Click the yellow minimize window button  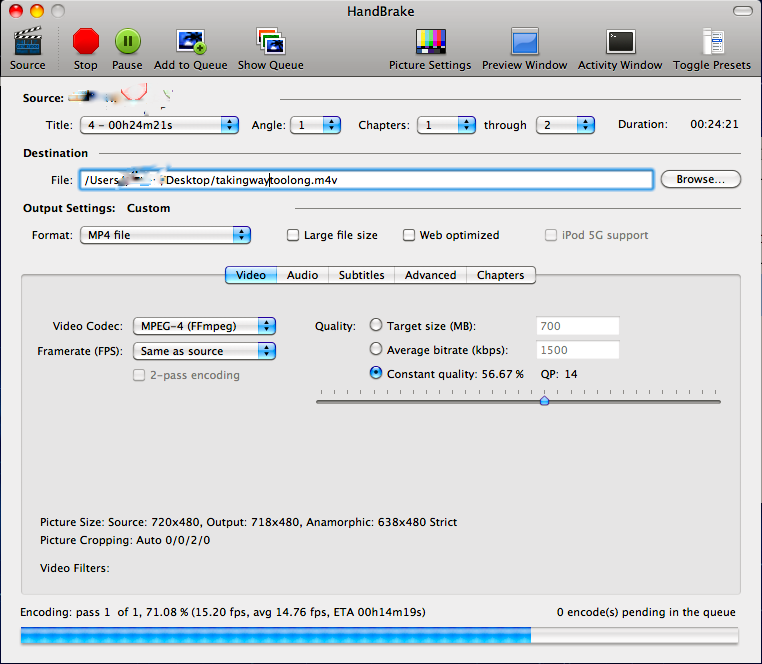(37, 11)
